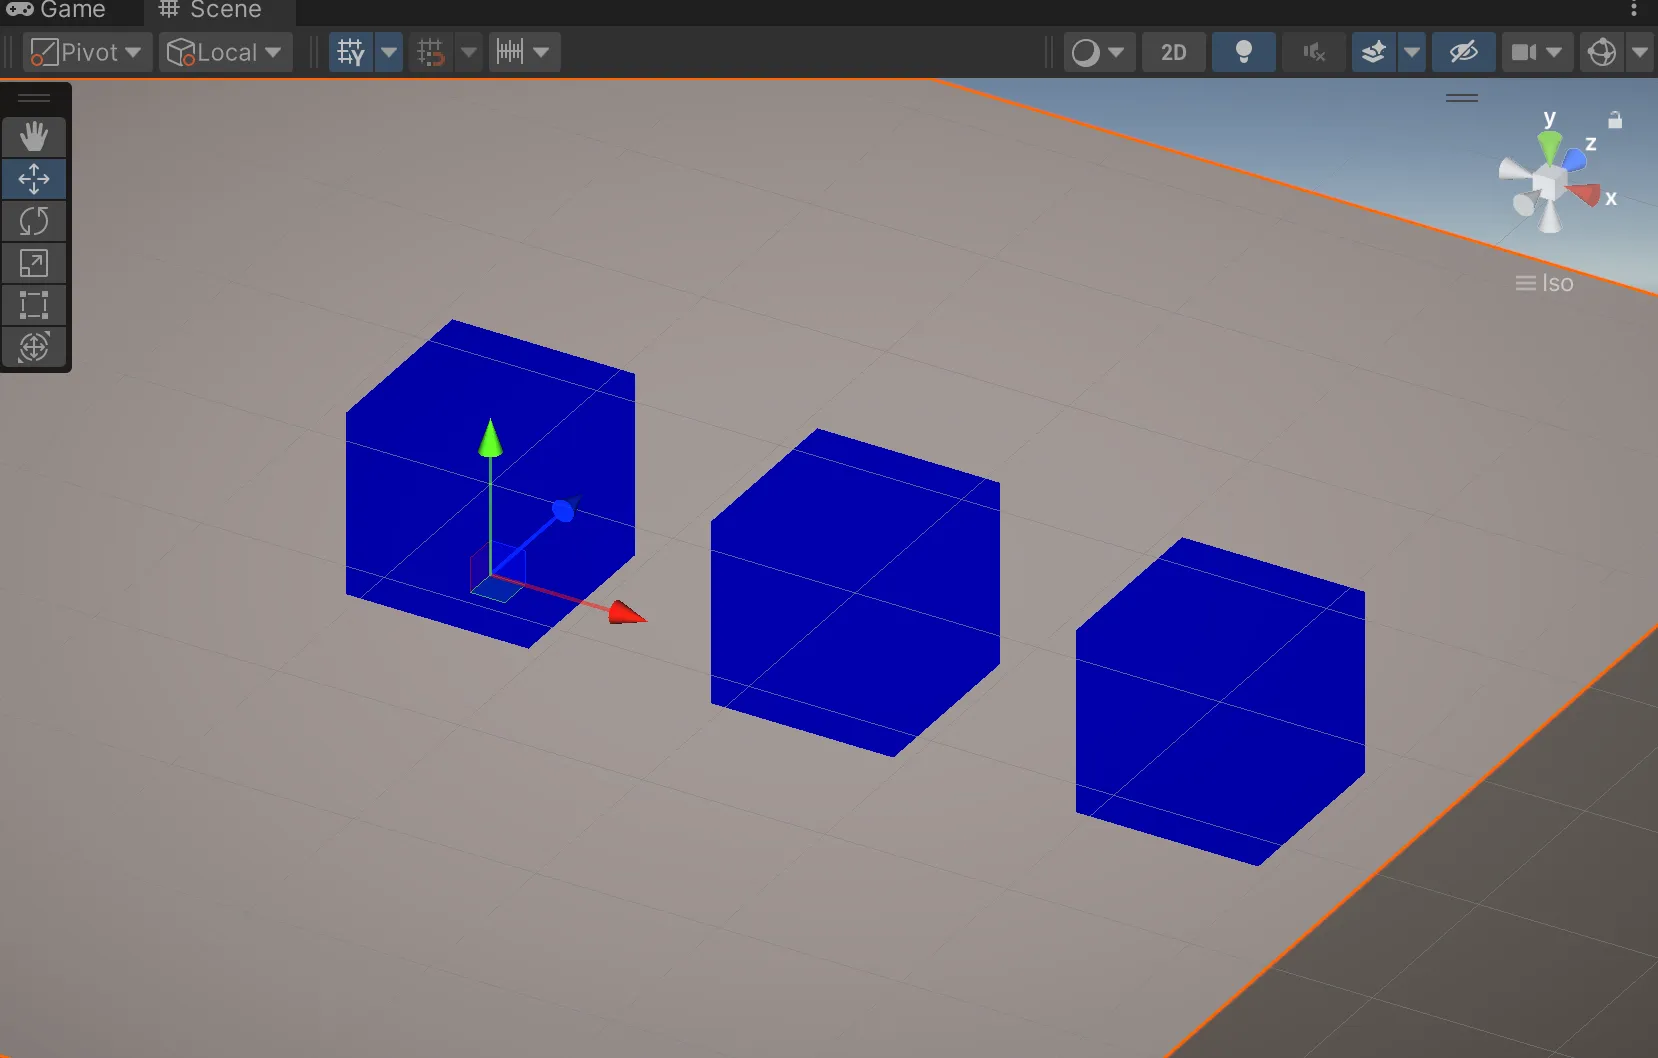The width and height of the screenshot is (1658, 1058).
Task: Select the Move tool
Action: 34,179
